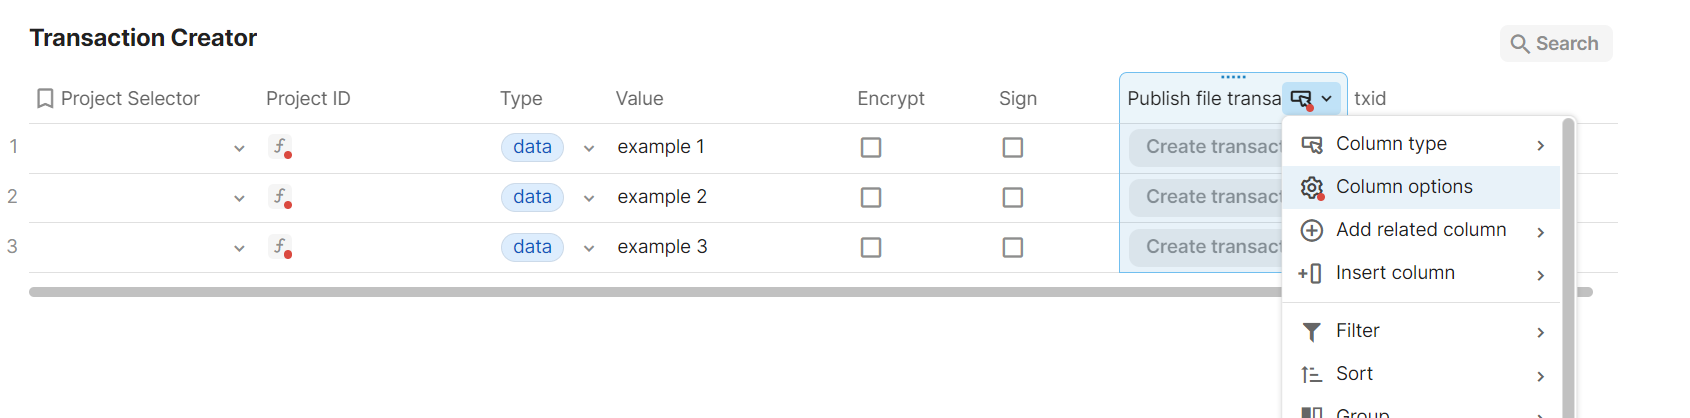
Task: Click the Add related column plus icon
Action: point(1312,230)
